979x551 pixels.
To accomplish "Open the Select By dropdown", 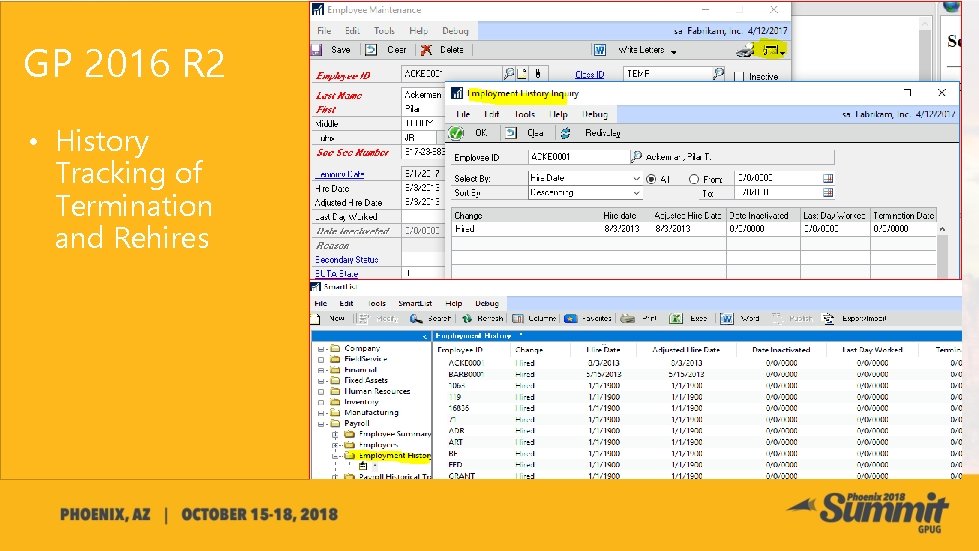I will pos(636,178).
